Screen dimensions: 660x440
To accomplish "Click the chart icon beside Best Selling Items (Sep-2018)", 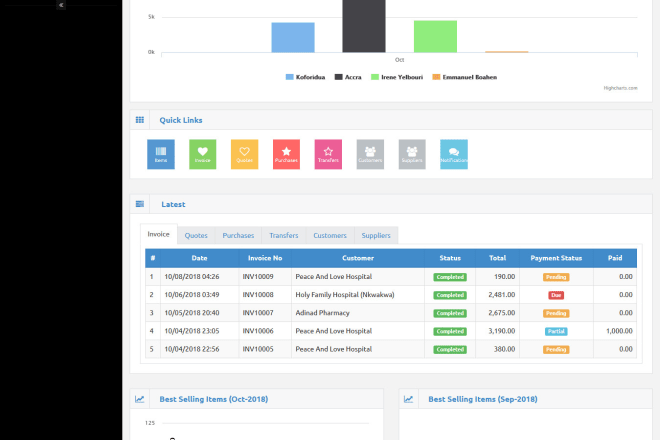I will pyautogui.click(x=408, y=399).
